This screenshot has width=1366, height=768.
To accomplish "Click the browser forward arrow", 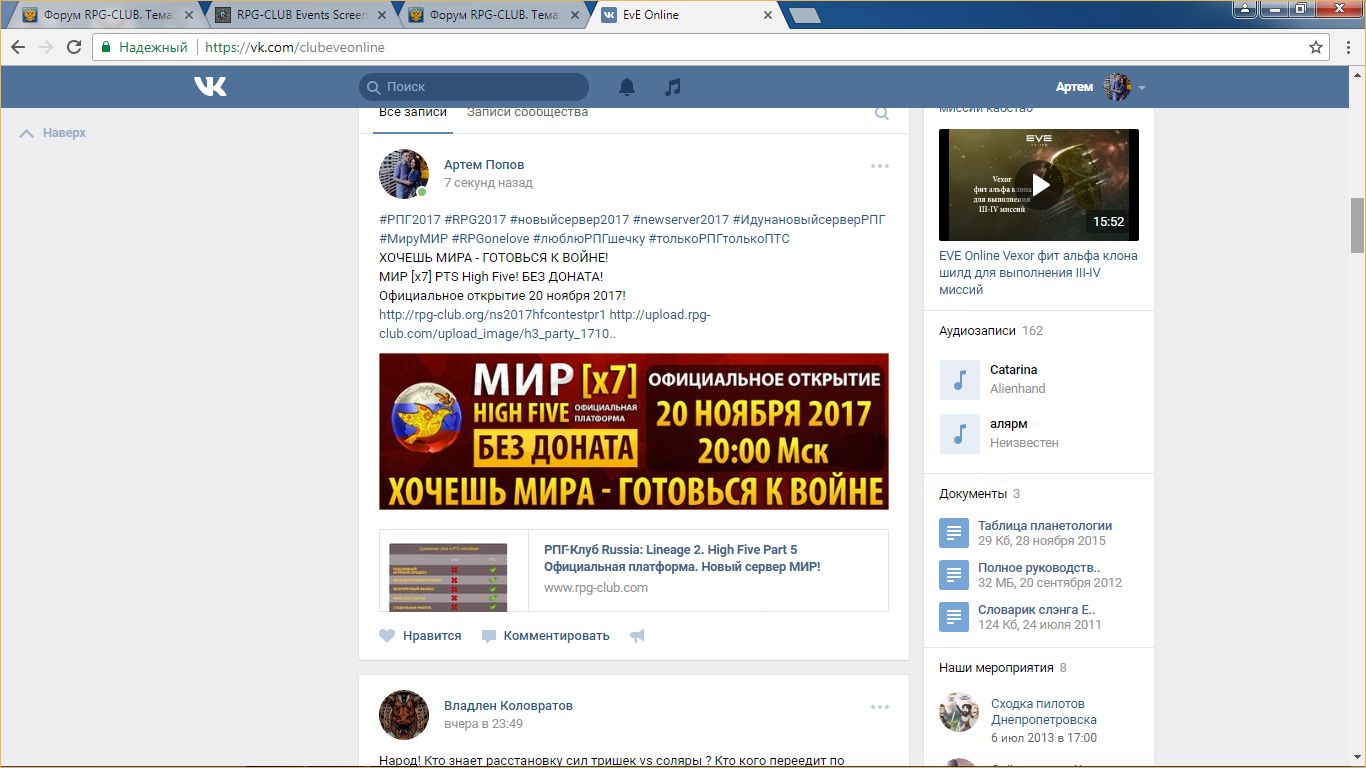I will coord(46,47).
